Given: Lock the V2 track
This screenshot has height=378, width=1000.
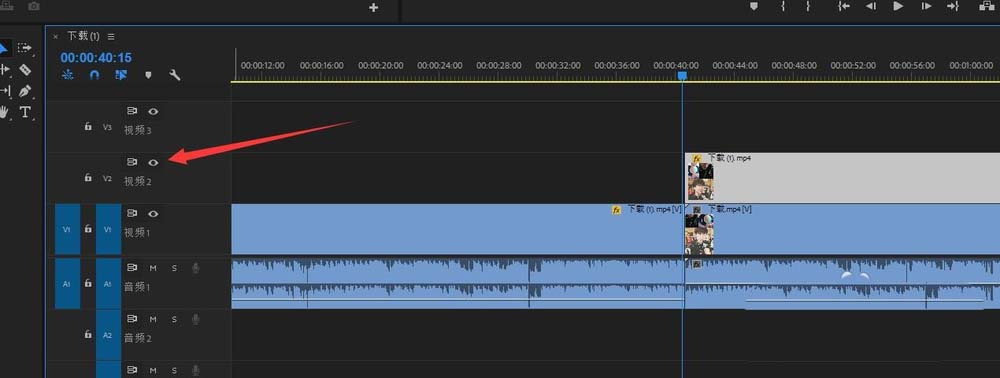Looking at the screenshot, I should (88, 178).
